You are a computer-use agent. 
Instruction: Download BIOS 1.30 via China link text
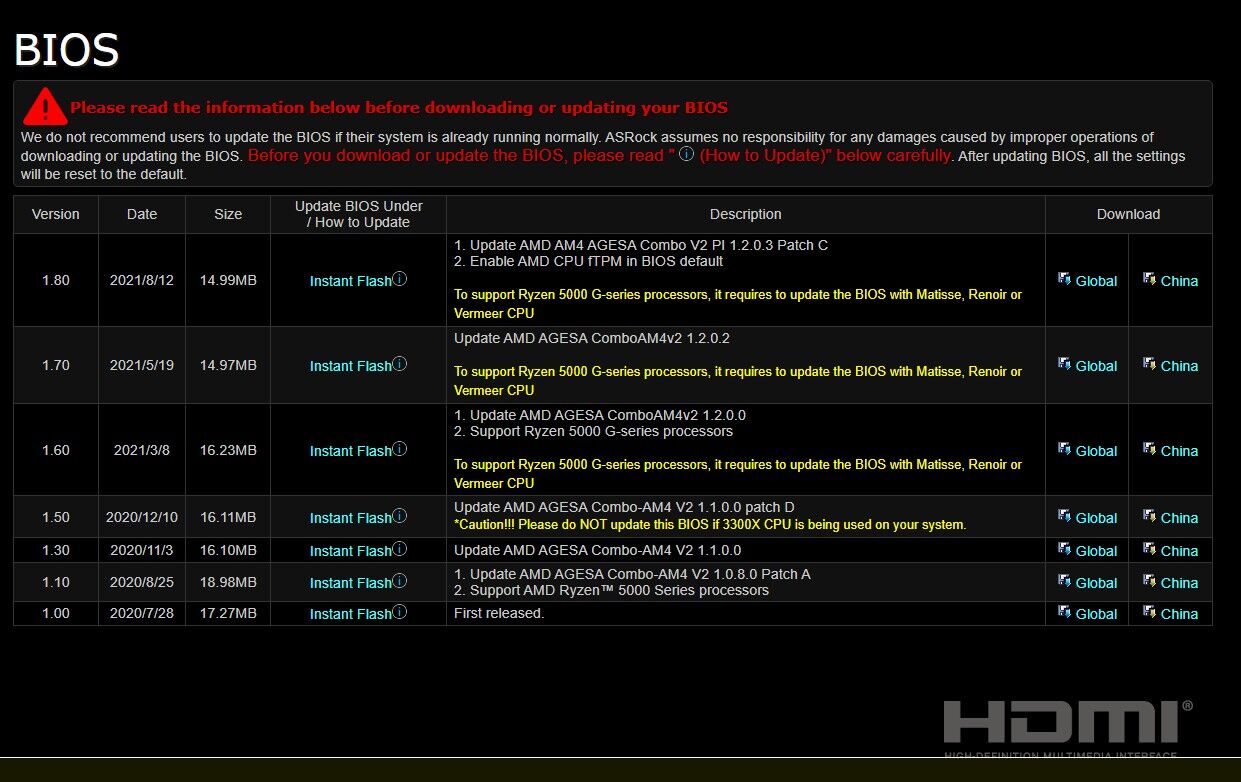[x=1179, y=551]
